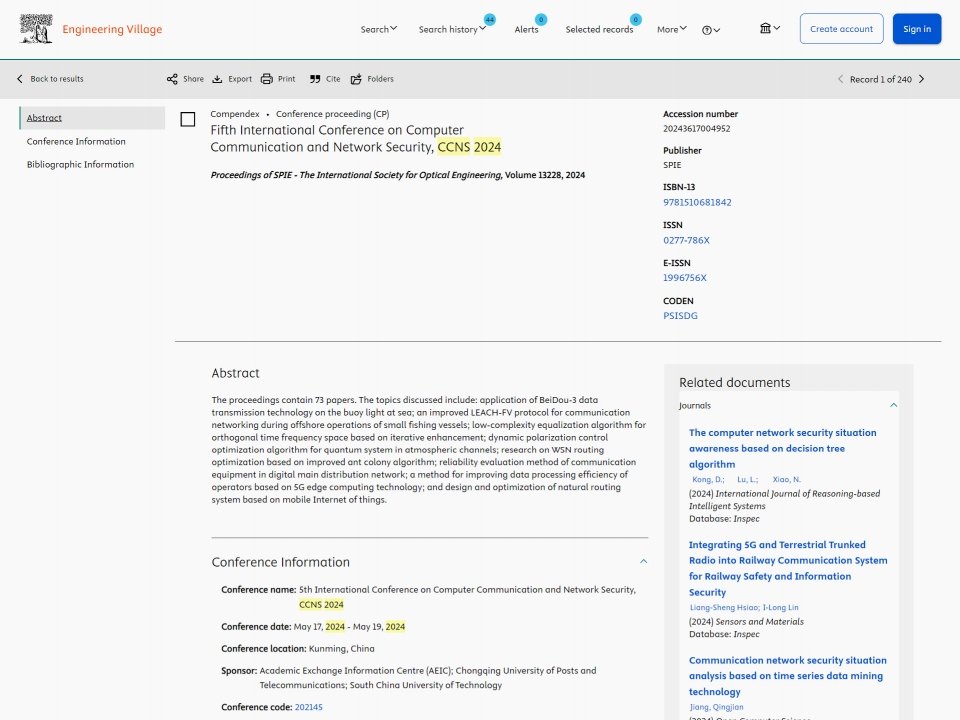960x720 pixels.
Task: Go to the previous record arrow
Action: tap(841, 79)
